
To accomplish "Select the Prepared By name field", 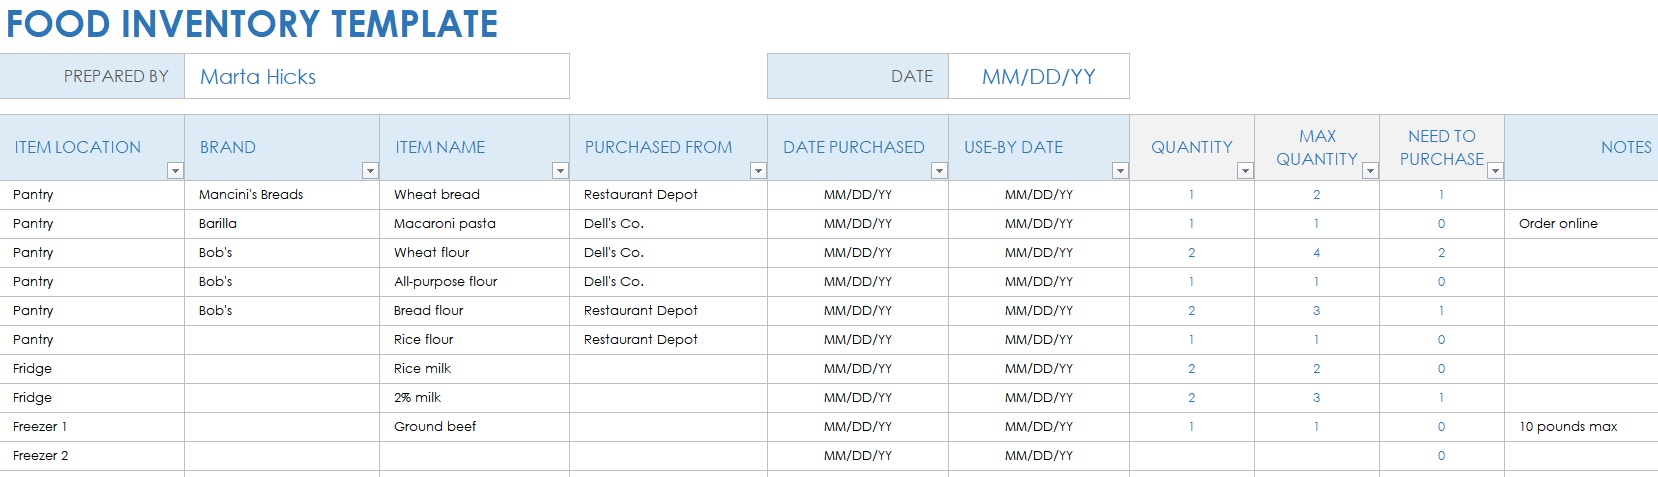I will click(376, 77).
